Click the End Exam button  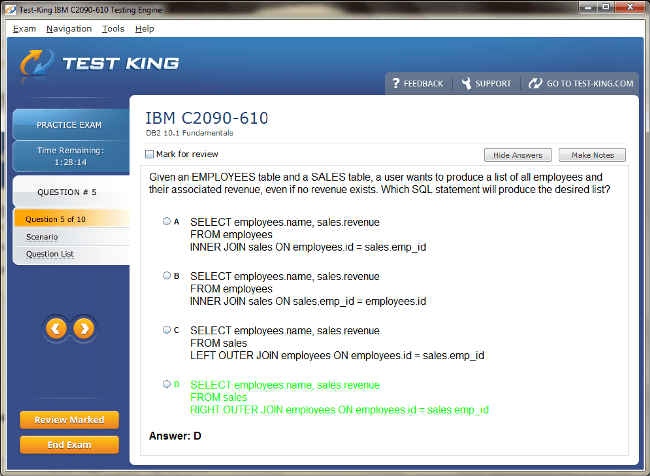pos(69,444)
